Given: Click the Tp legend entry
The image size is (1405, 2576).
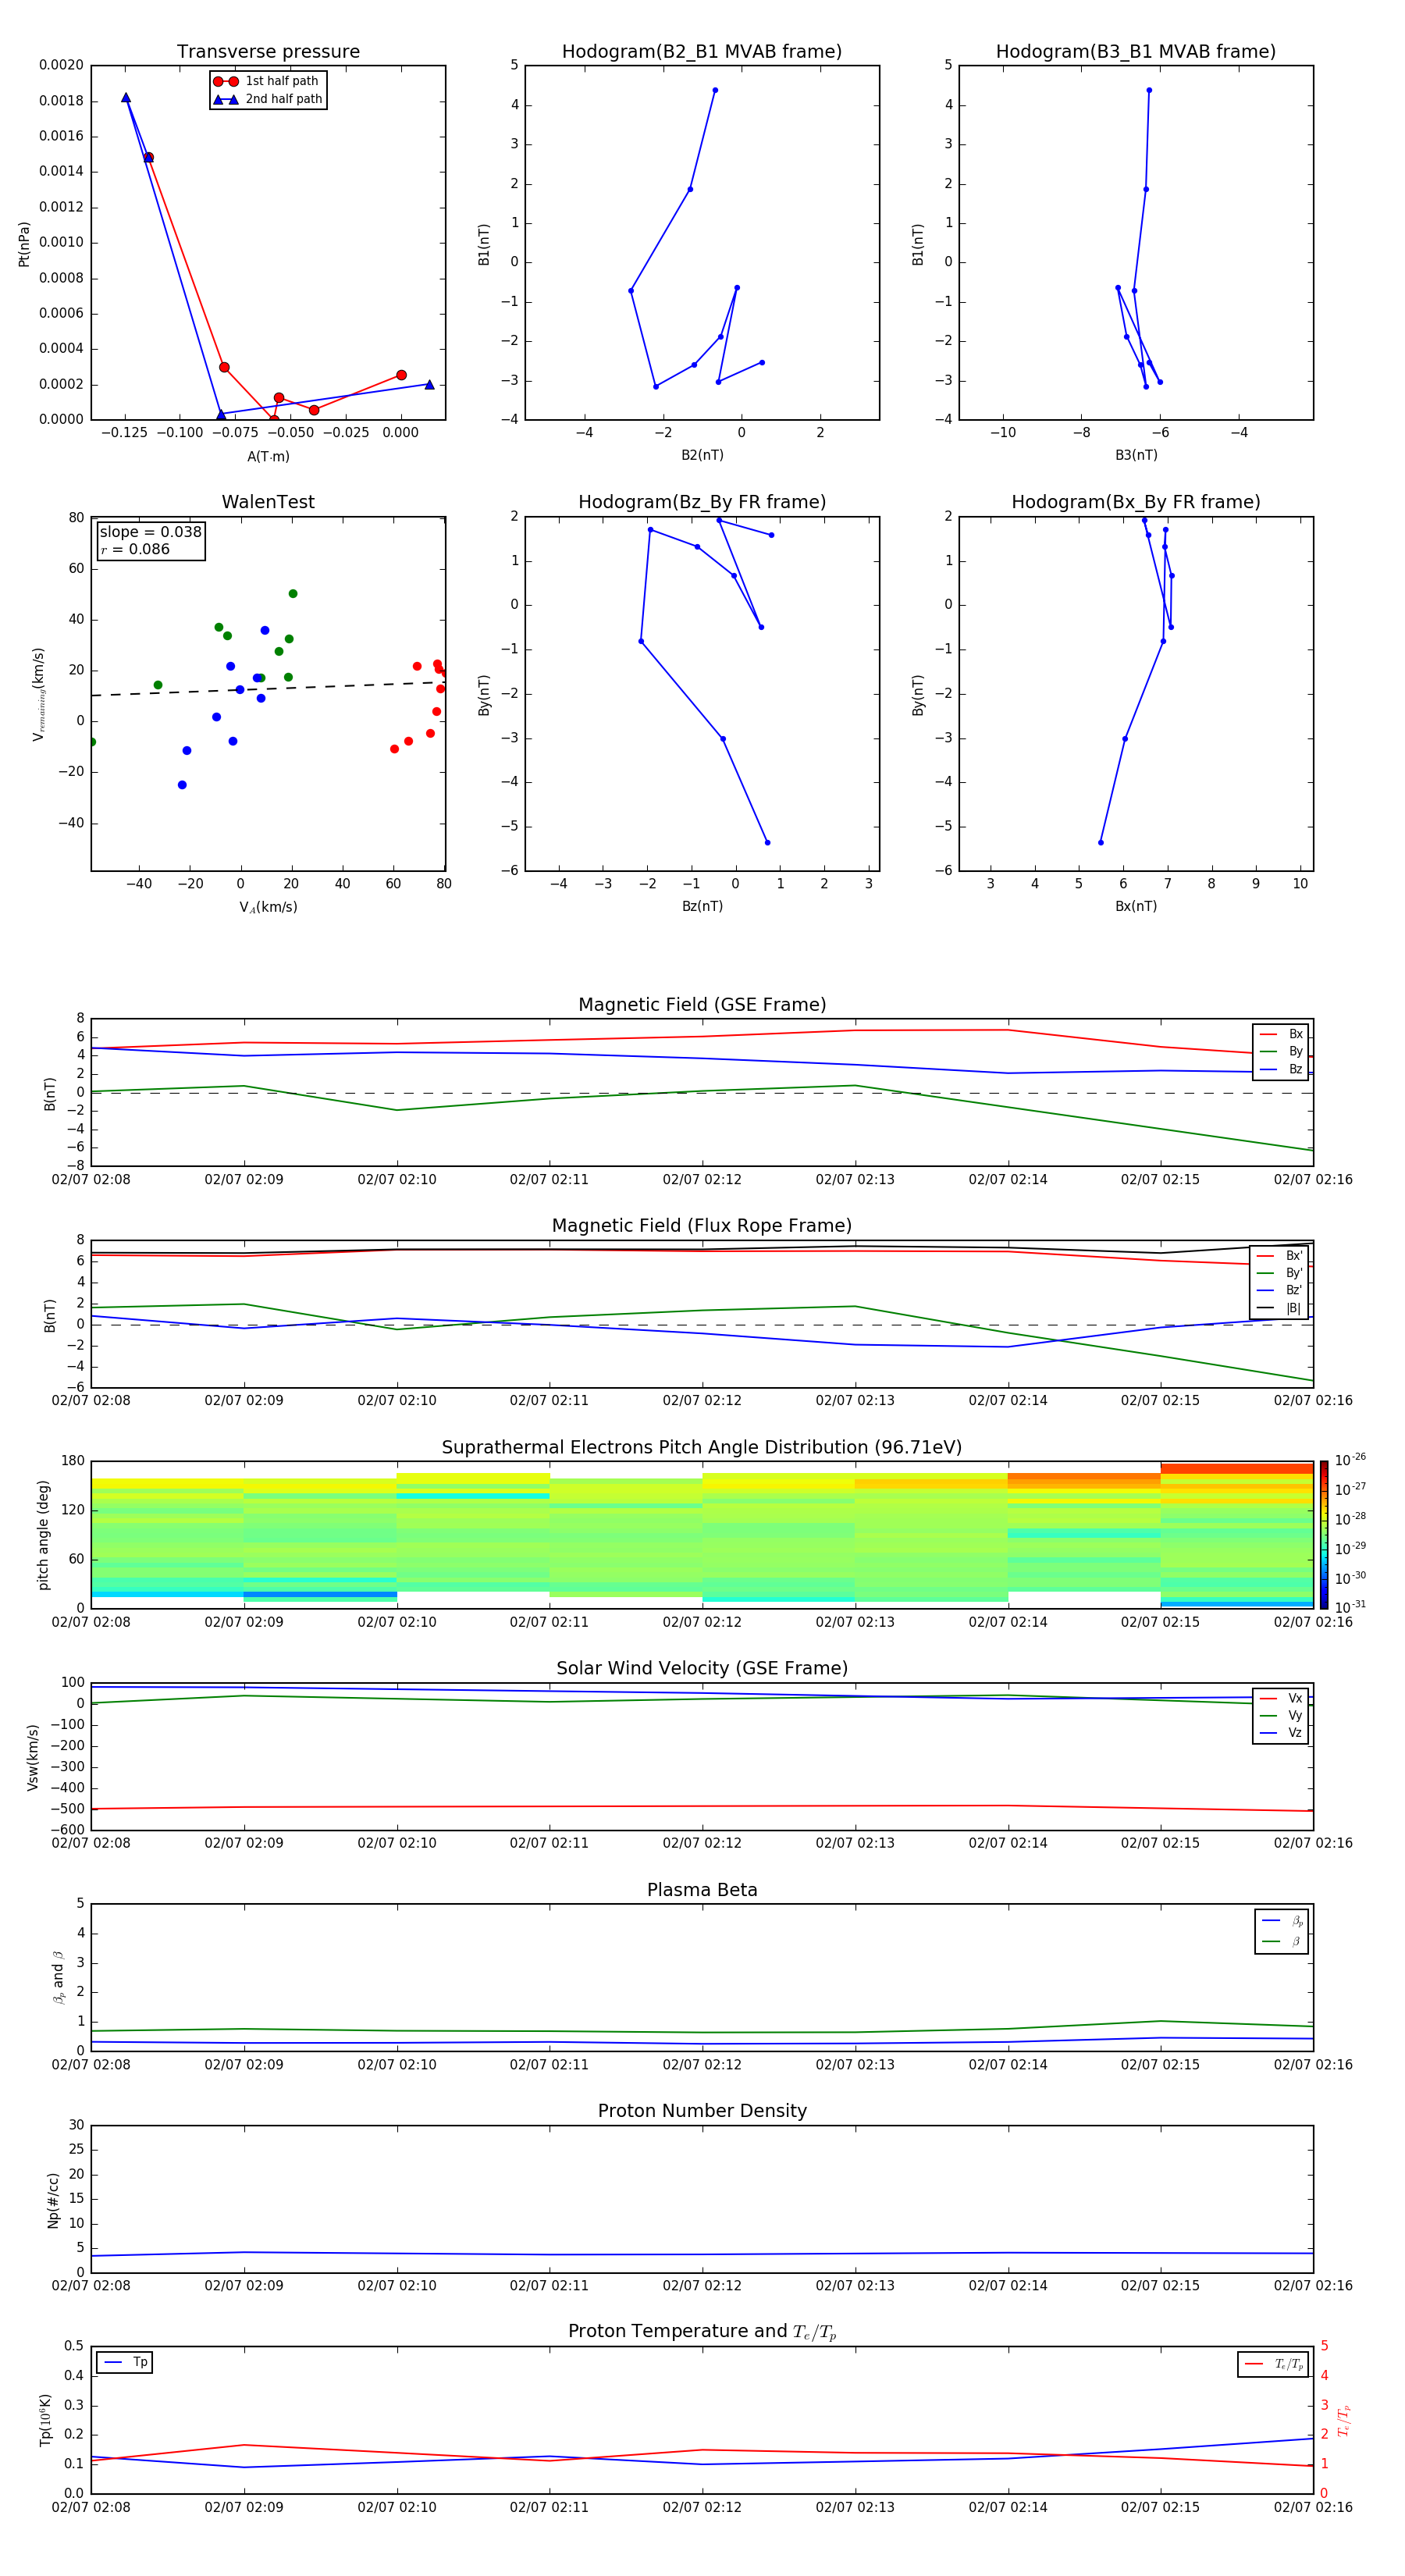Looking at the screenshot, I should point(126,2362).
